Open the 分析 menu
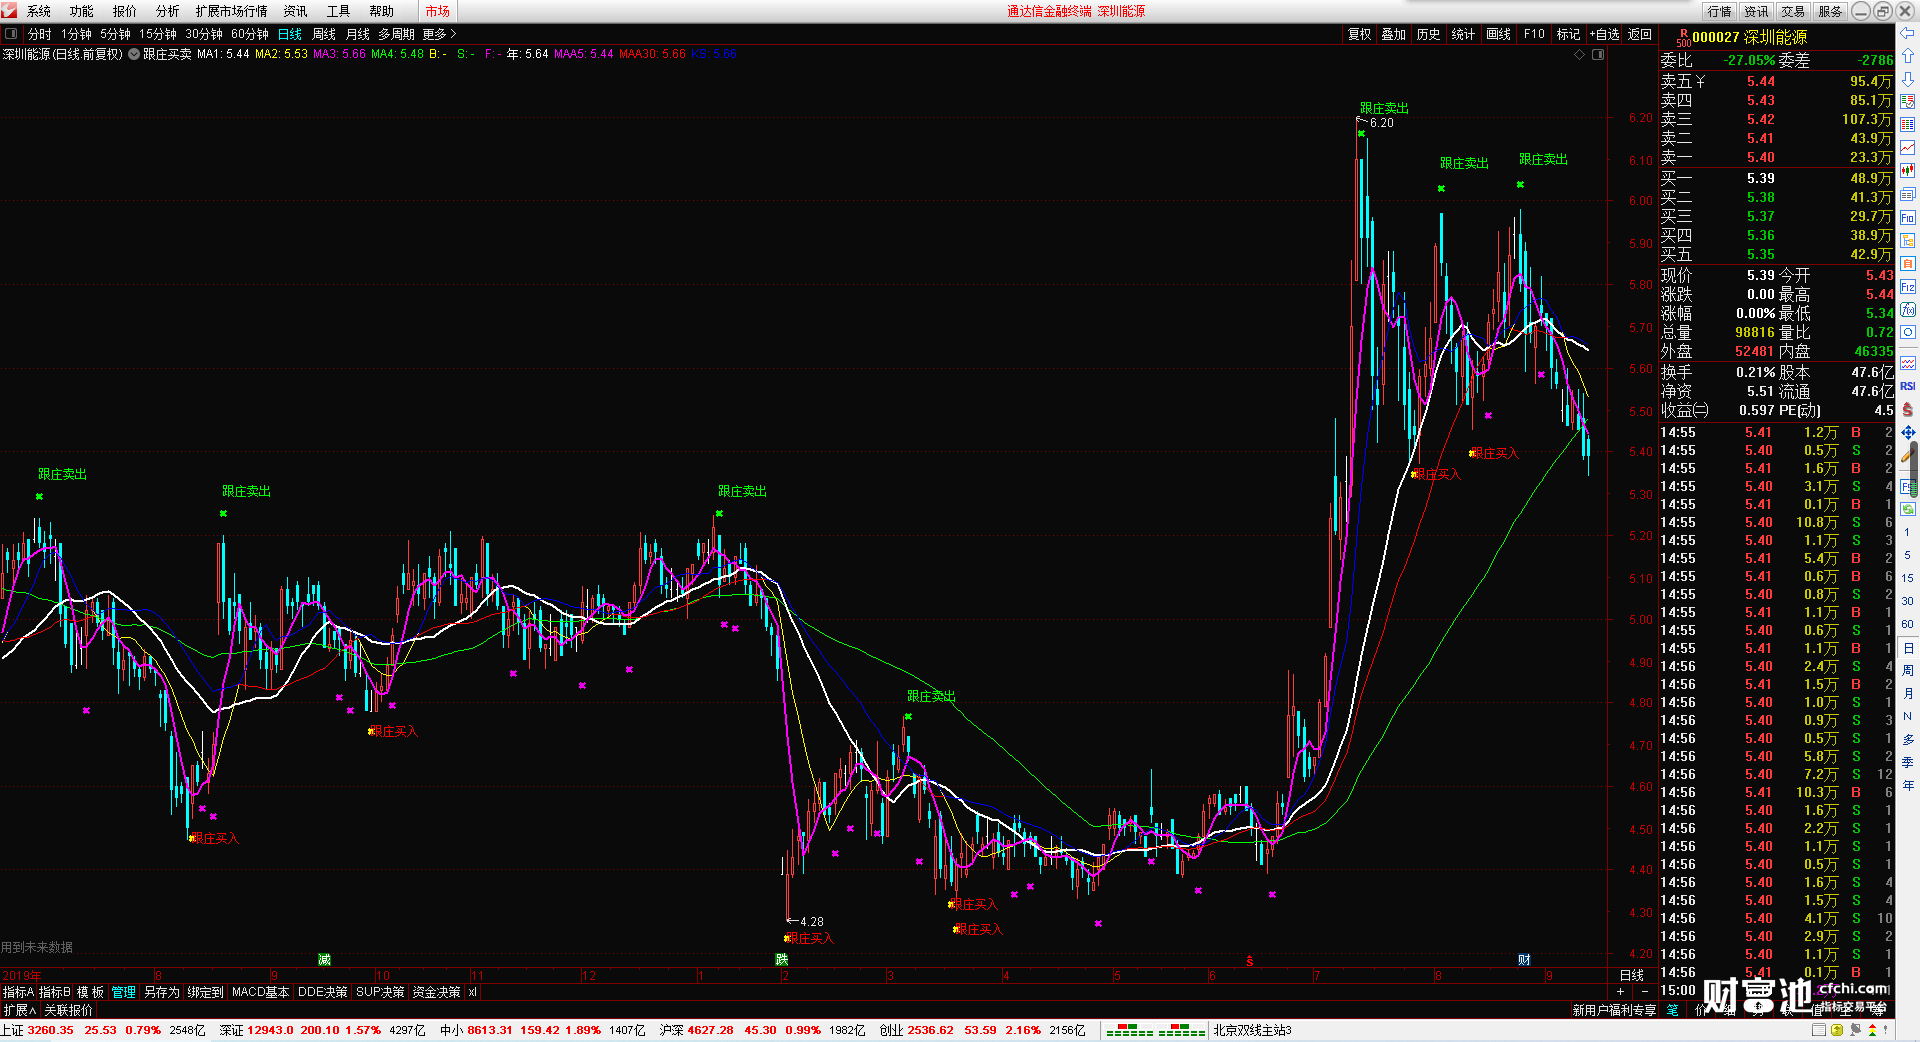The height and width of the screenshot is (1042, 1920). [x=168, y=11]
